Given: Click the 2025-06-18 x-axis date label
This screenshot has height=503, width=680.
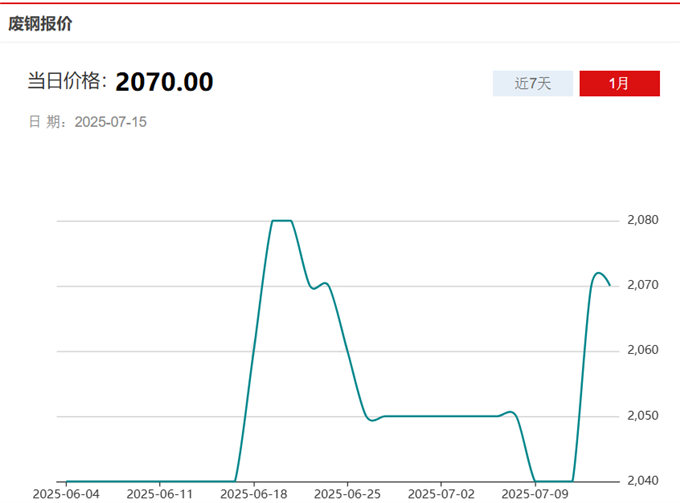Looking at the screenshot, I should [254, 494].
